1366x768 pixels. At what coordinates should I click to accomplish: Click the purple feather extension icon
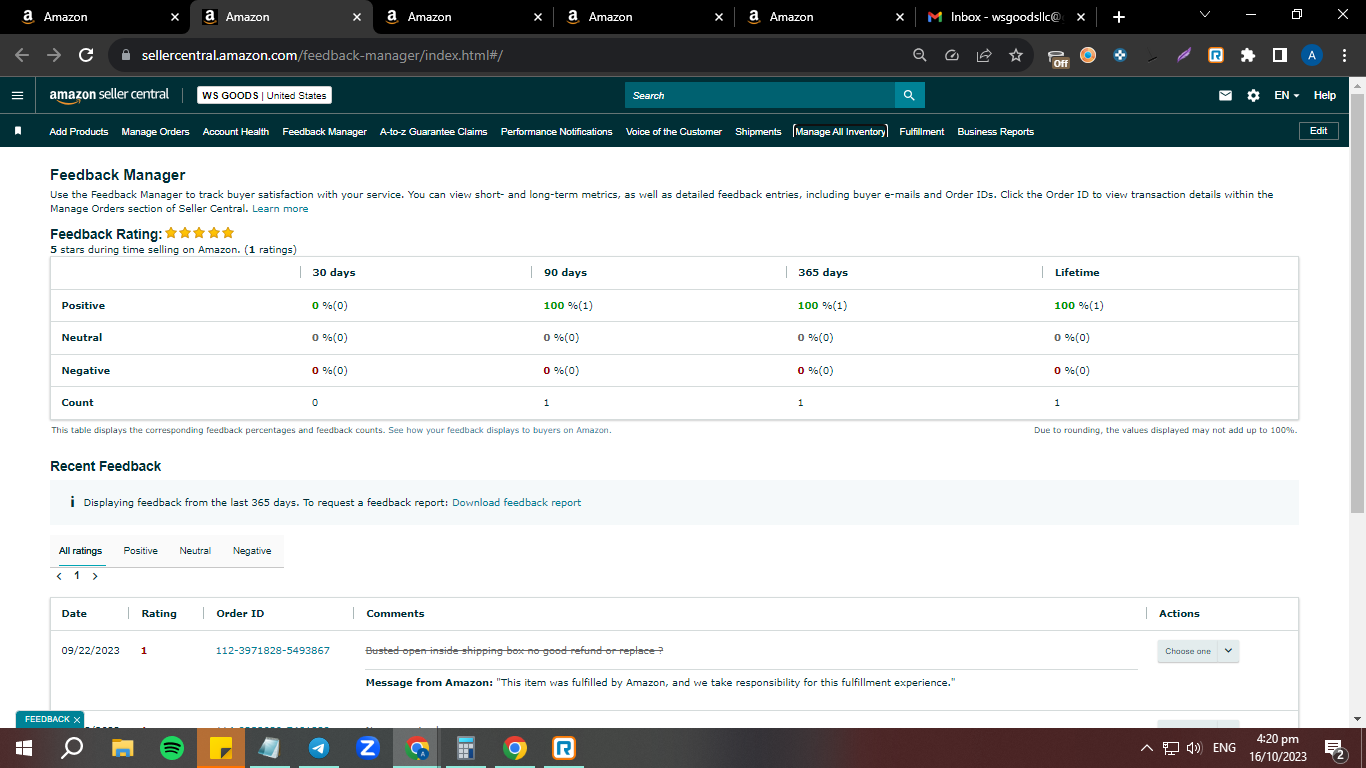click(x=1184, y=56)
